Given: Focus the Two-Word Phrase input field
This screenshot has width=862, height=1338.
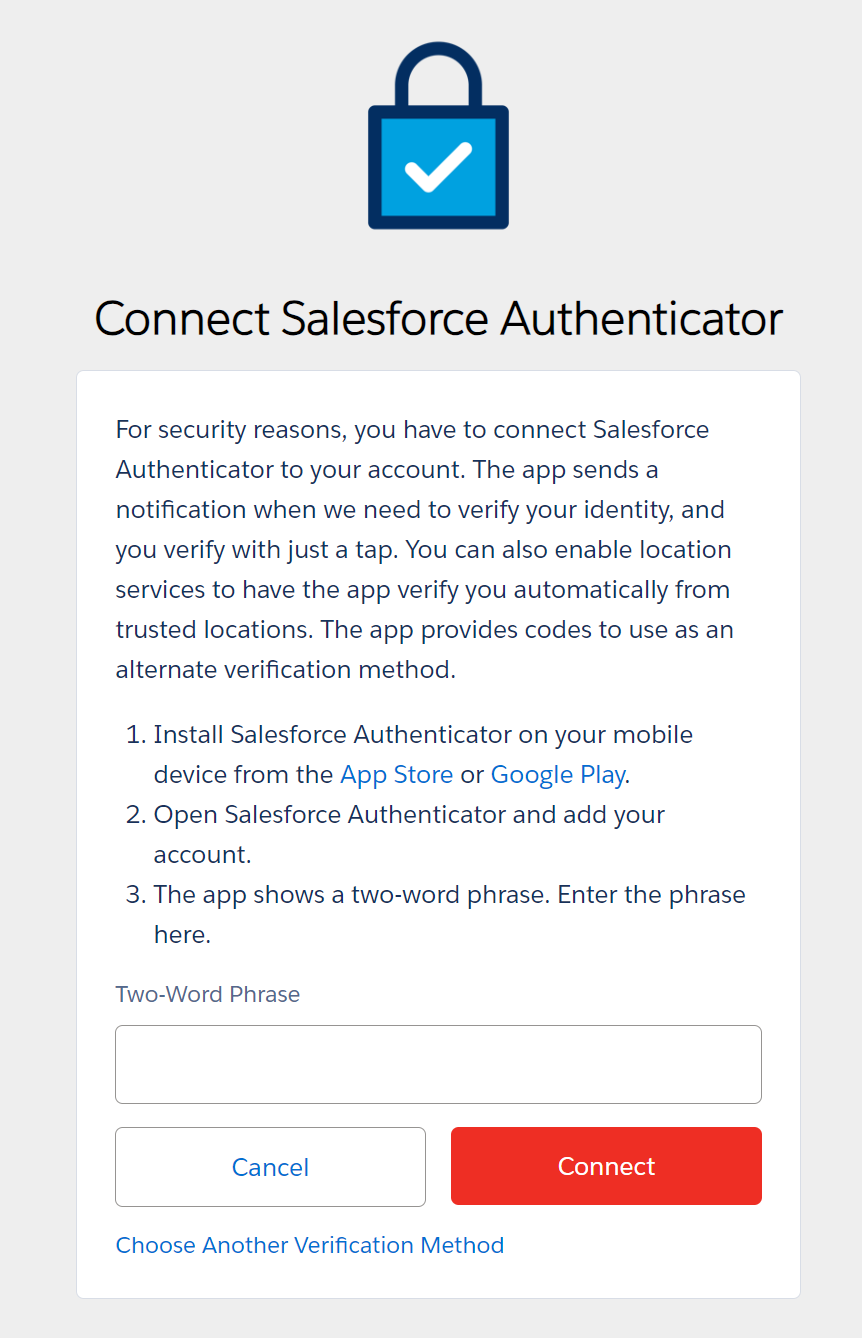Looking at the screenshot, I should [438, 1064].
